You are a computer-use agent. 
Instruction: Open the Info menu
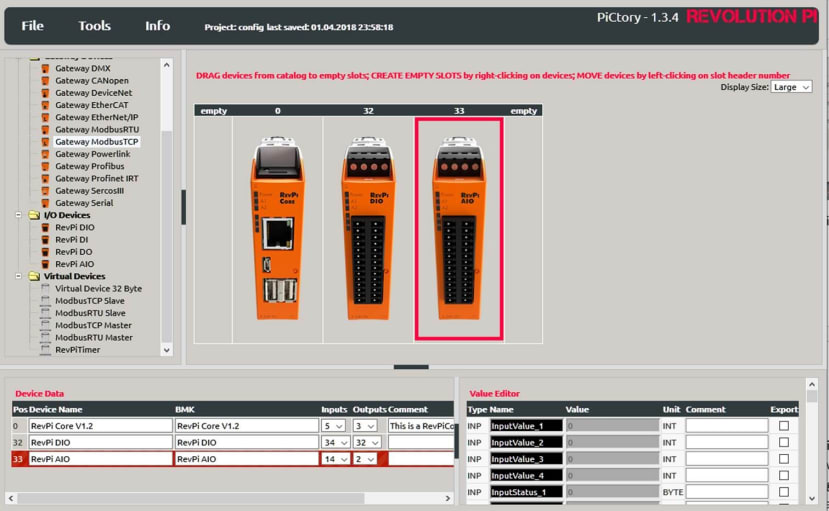[158, 25]
